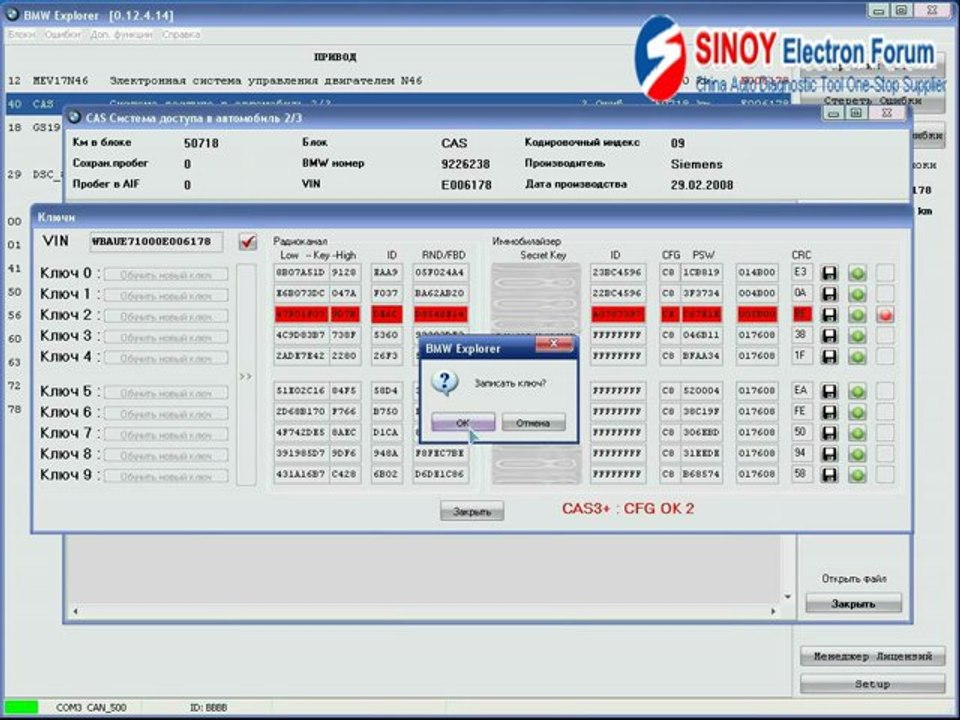Open the Доп. функции menu

(121, 35)
